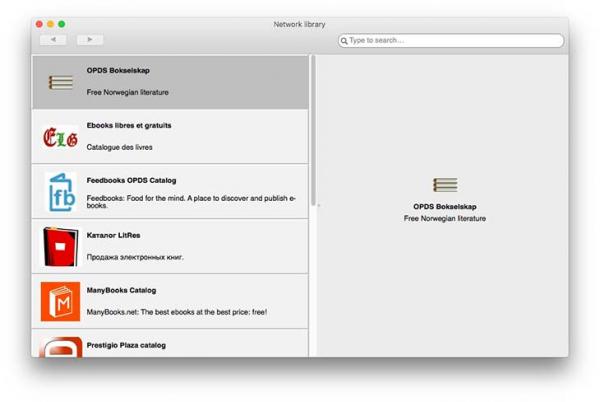600x402 pixels.
Task: Click the Type to search field
Action: pos(451,41)
